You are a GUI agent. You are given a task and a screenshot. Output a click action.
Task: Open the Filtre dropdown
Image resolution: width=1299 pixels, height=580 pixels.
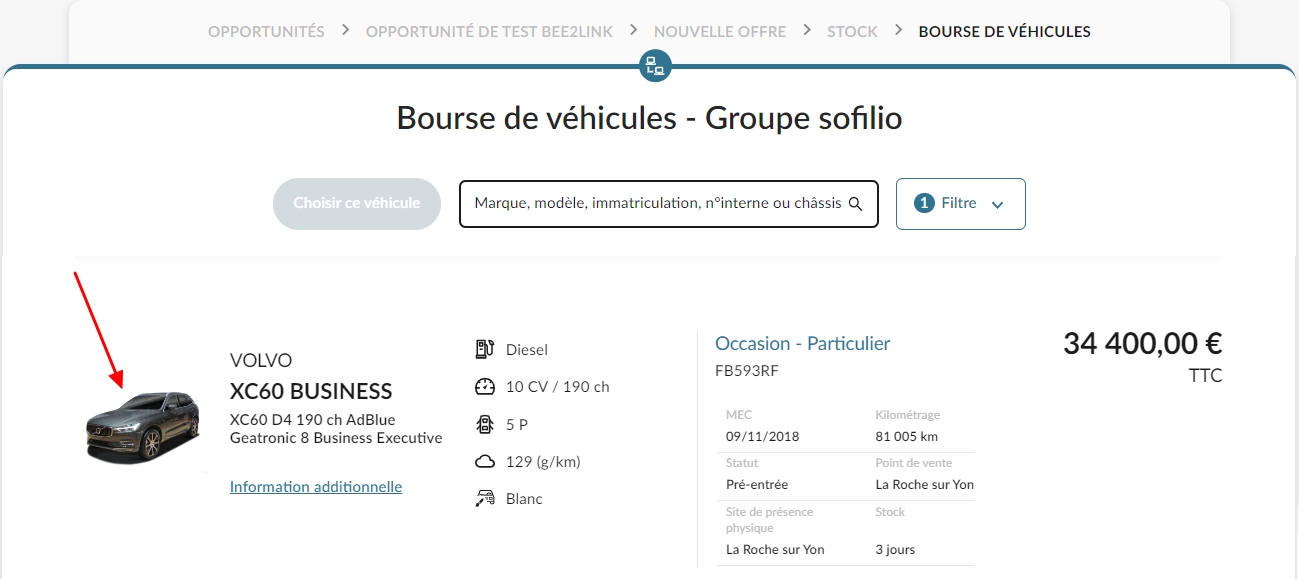[x=961, y=204]
